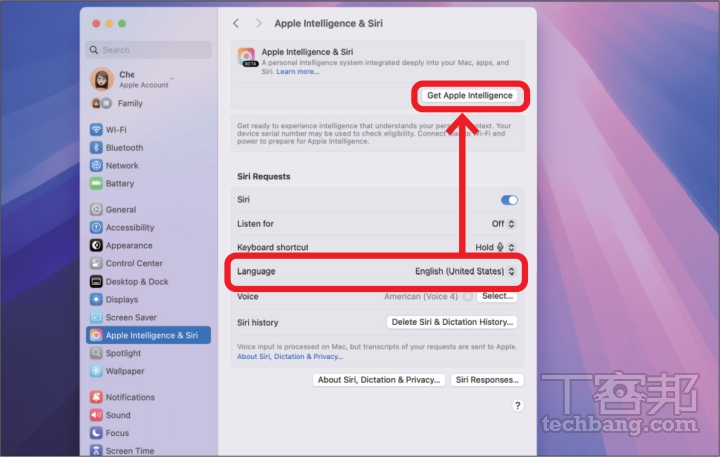
Task: Open the Displays sidebar item
Action: click(x=148, y=299)
